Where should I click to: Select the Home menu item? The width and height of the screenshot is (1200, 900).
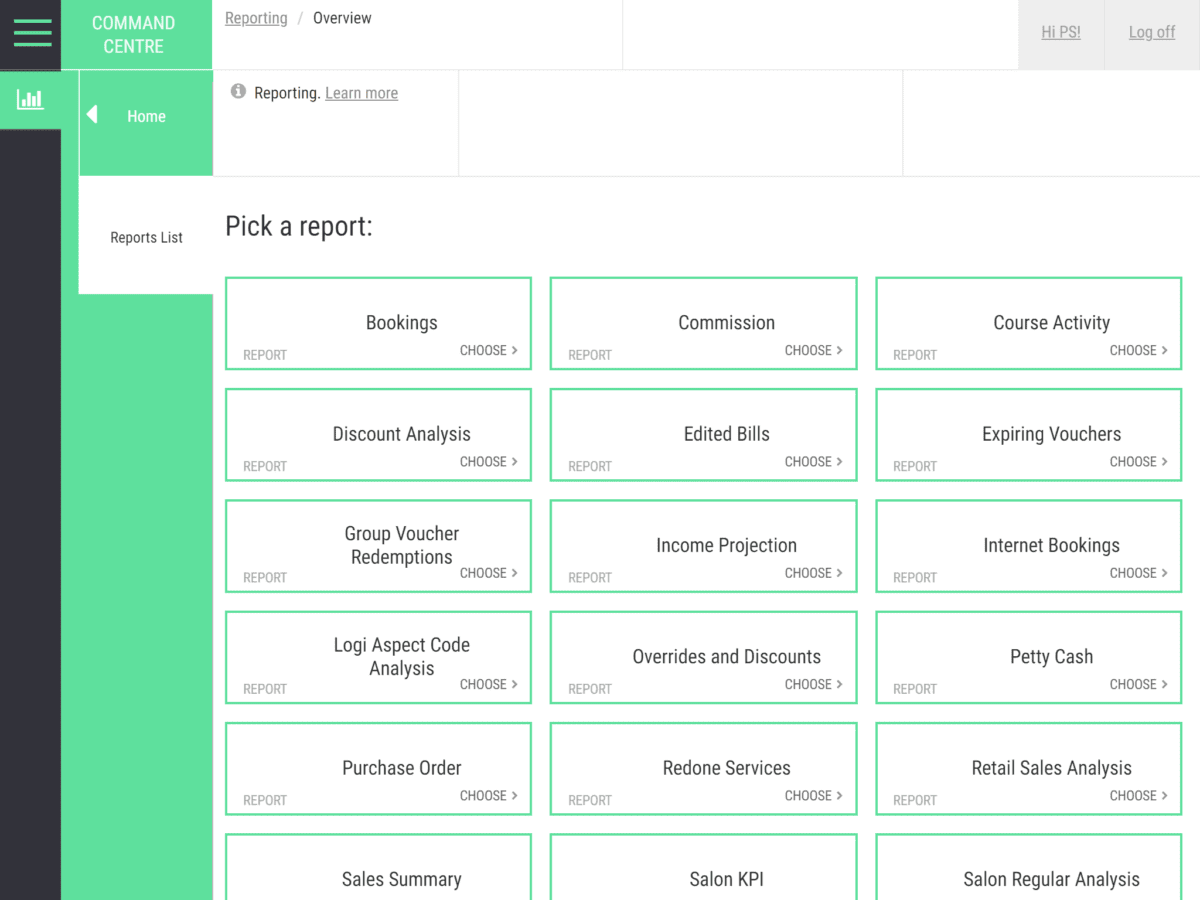(x=146, y=116)
